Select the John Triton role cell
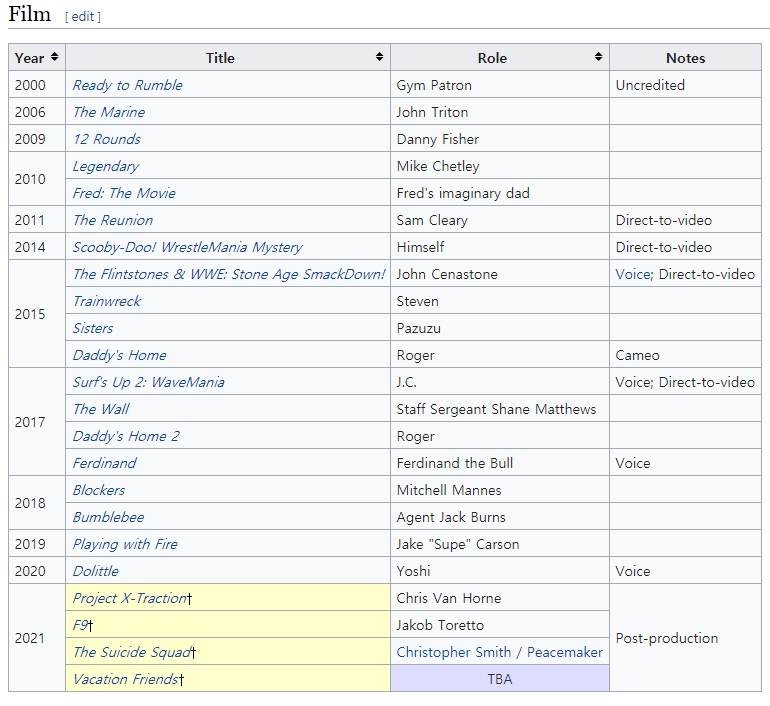The width and height of the screenshot is (770, 706). pos(500,112)
